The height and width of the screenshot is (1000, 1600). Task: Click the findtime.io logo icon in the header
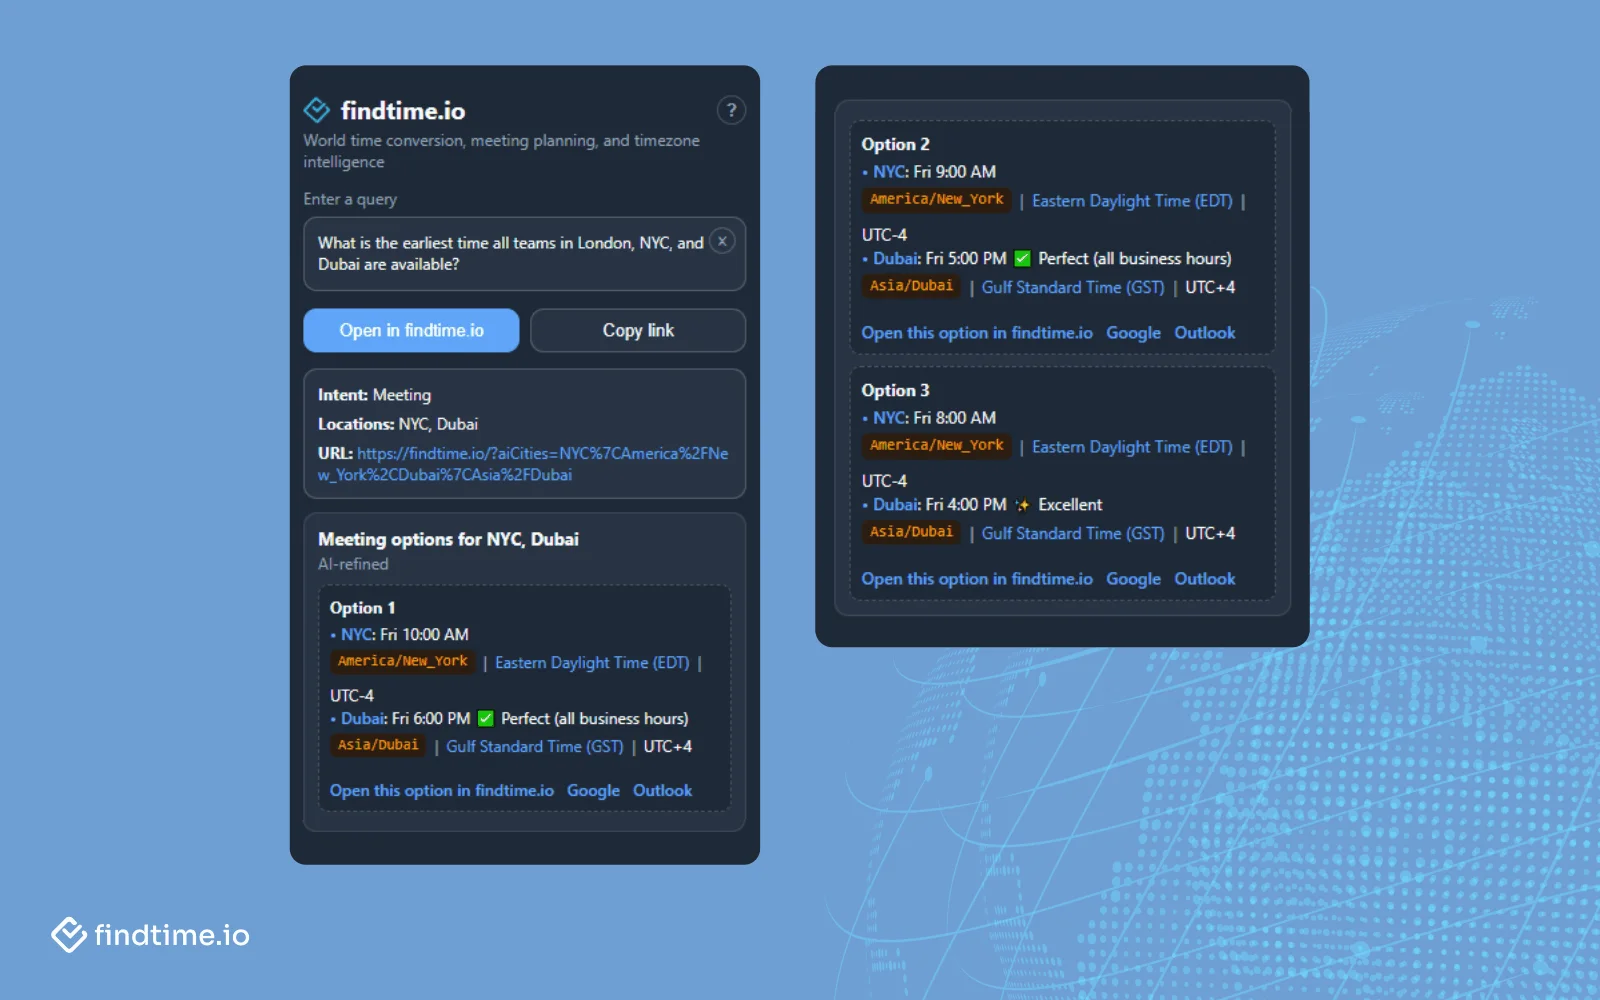click(316, 110)
